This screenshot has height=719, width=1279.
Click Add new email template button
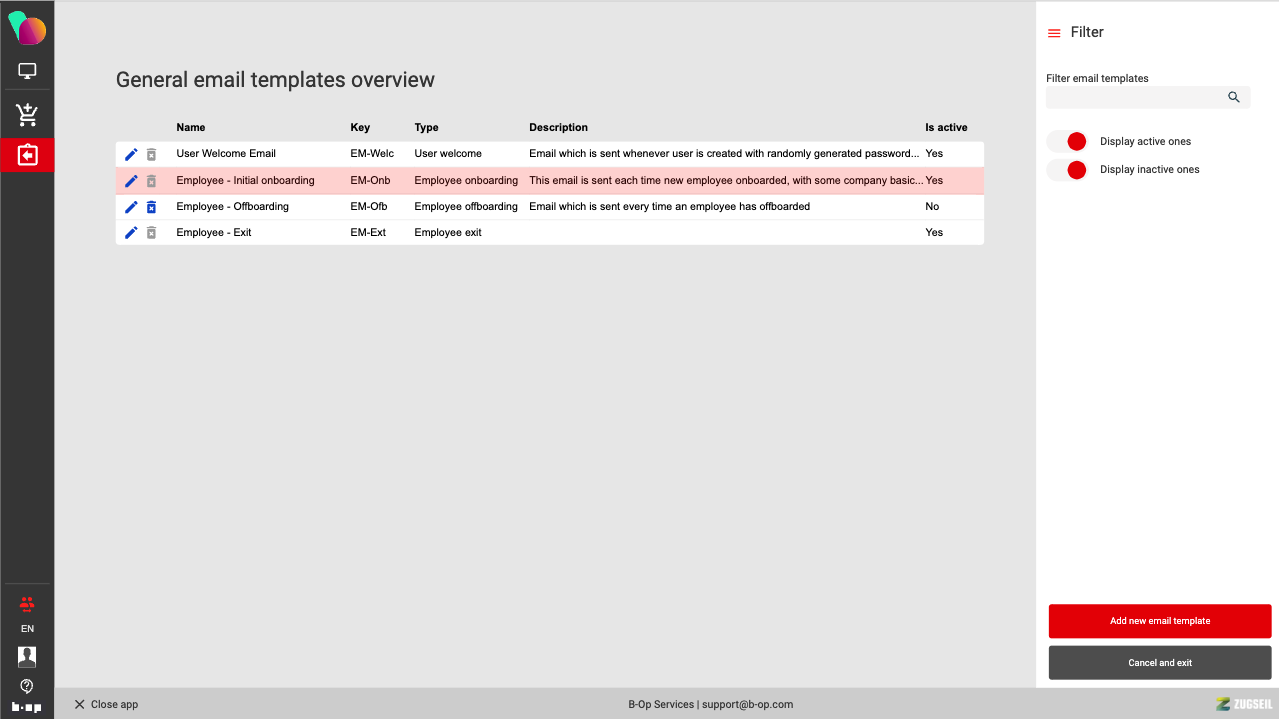1160,621
